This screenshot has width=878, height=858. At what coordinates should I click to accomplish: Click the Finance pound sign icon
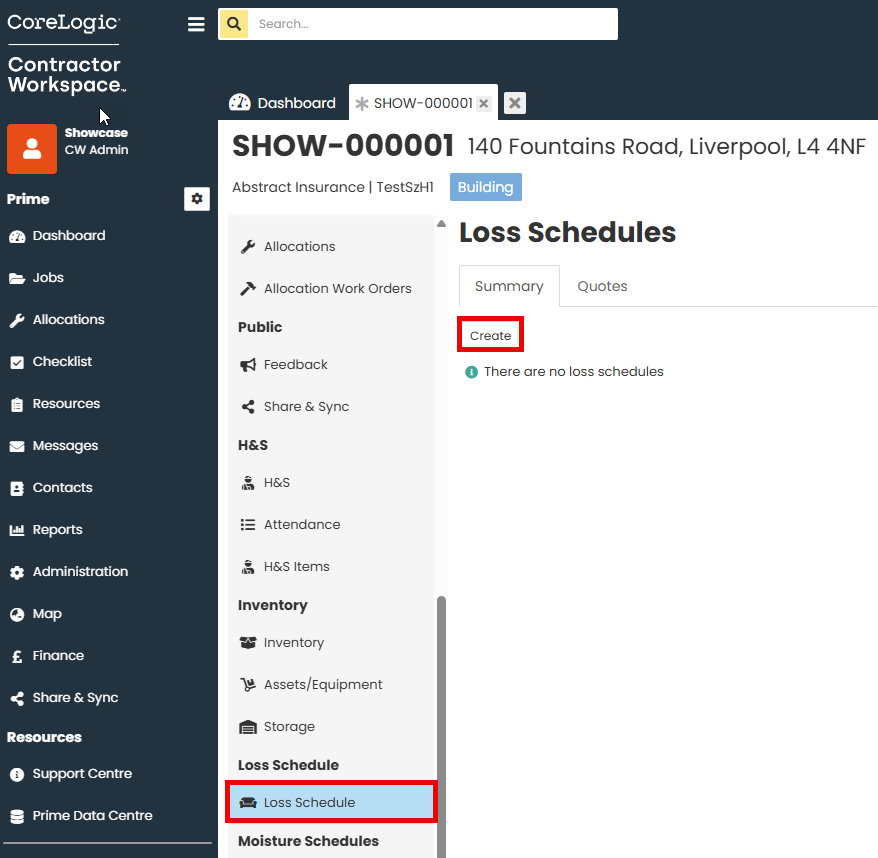pyautogui.click(x=17, y=656)
